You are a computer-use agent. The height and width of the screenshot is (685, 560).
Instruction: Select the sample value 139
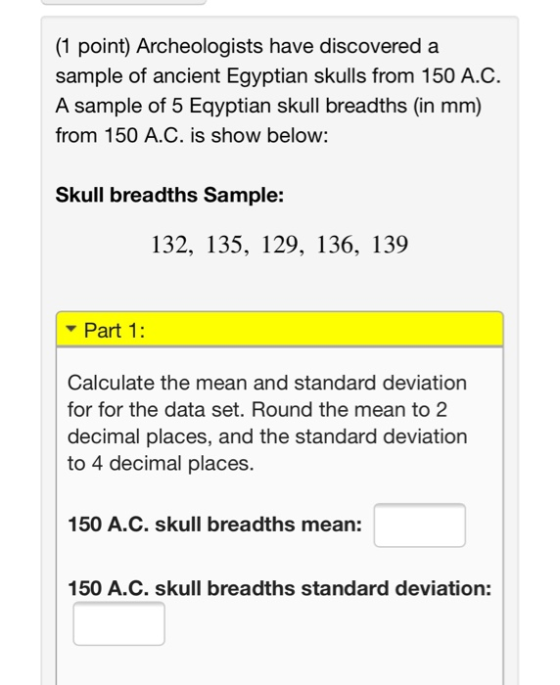[x=390, y=245]
